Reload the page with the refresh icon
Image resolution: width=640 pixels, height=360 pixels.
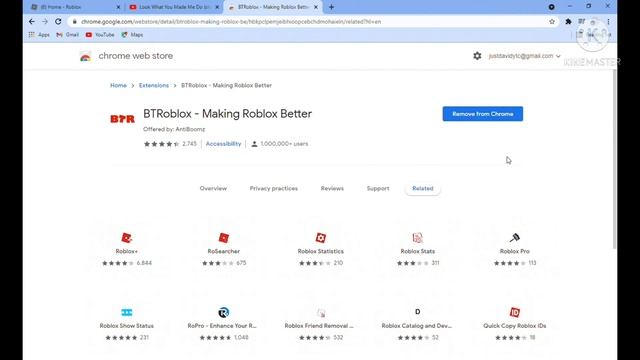pyautogui.click(x=58, y=22)
